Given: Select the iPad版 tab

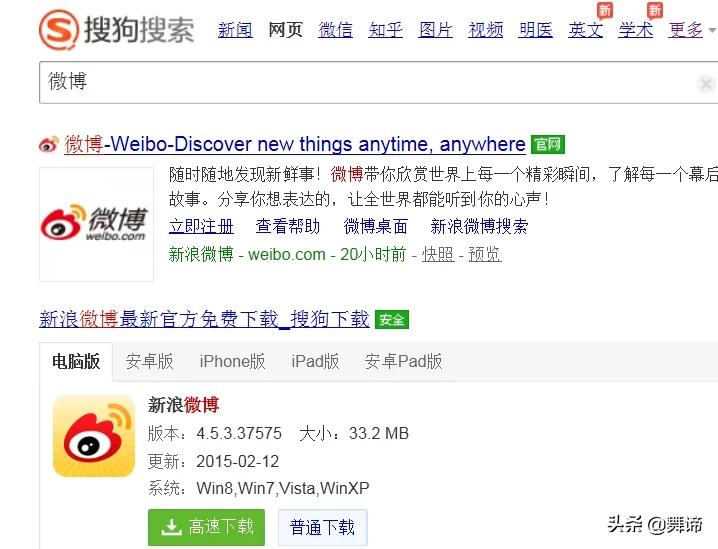Looking at the screenshot, I should (315, 361).
